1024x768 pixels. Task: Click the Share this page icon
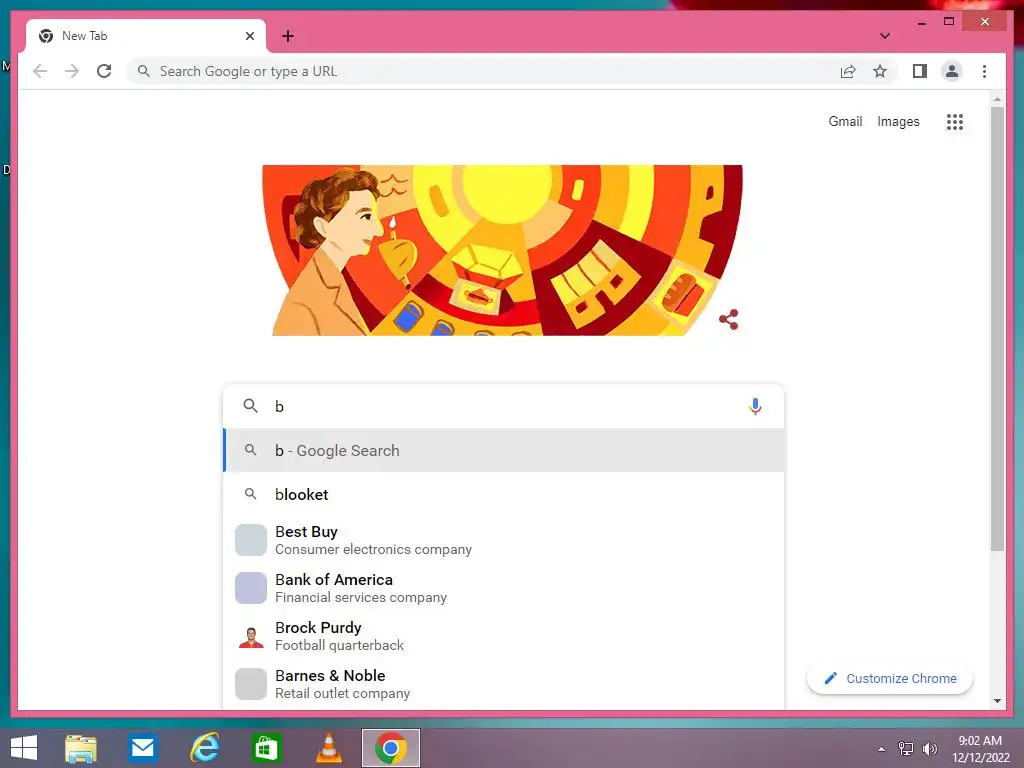848,71
